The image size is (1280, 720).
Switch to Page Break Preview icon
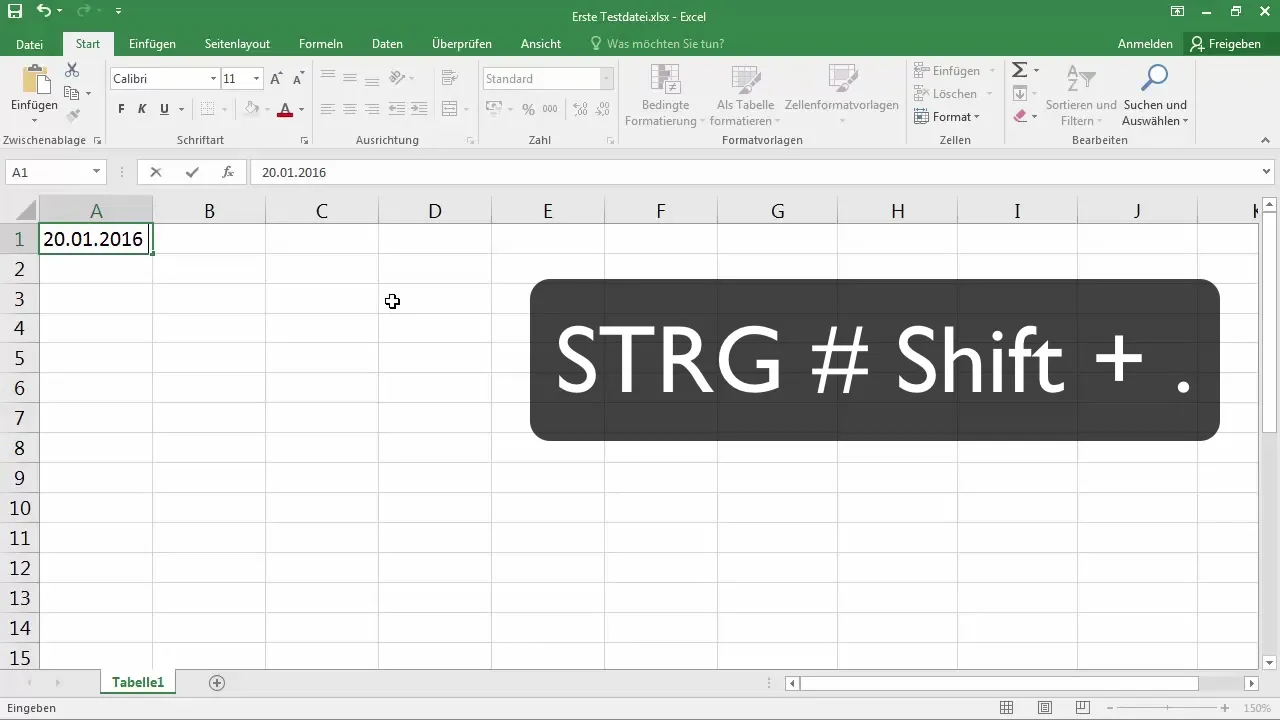1082,707
